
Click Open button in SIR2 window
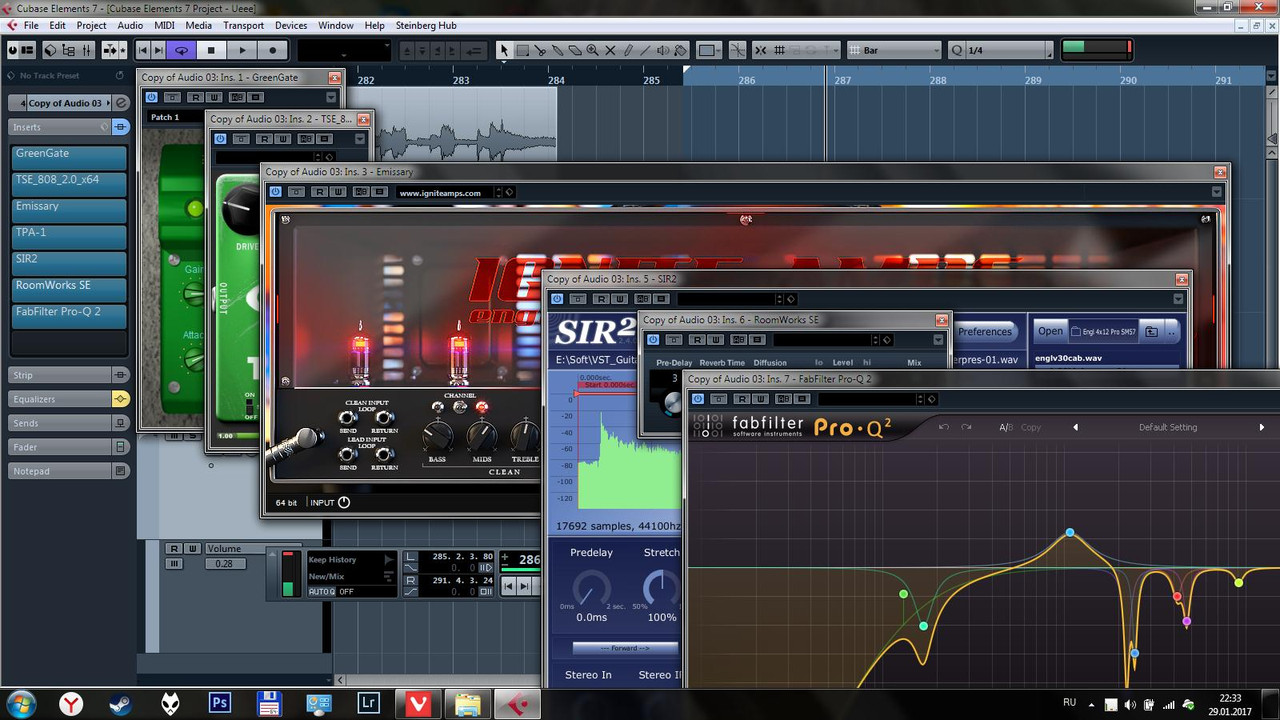1050,331
